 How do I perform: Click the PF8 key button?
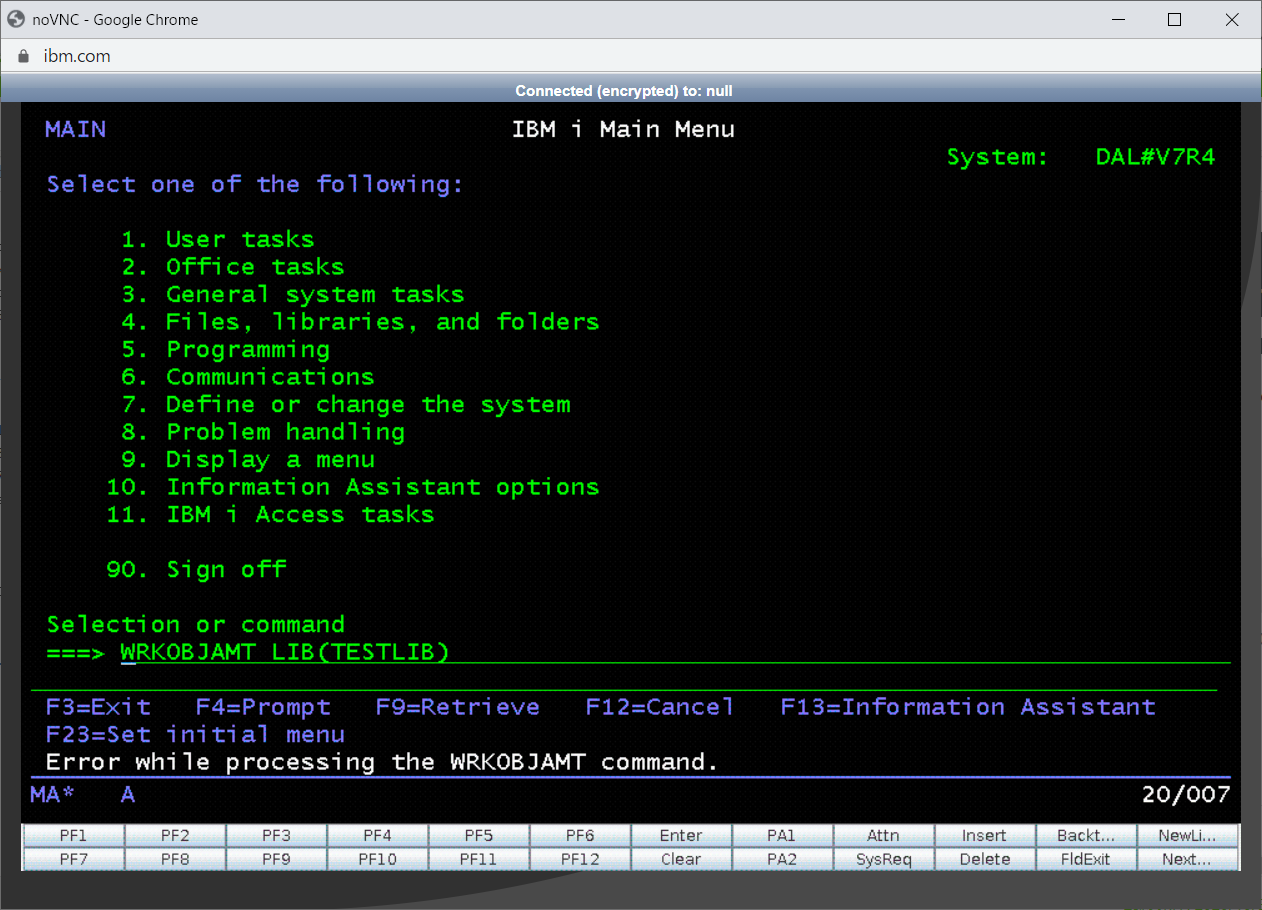175,859
